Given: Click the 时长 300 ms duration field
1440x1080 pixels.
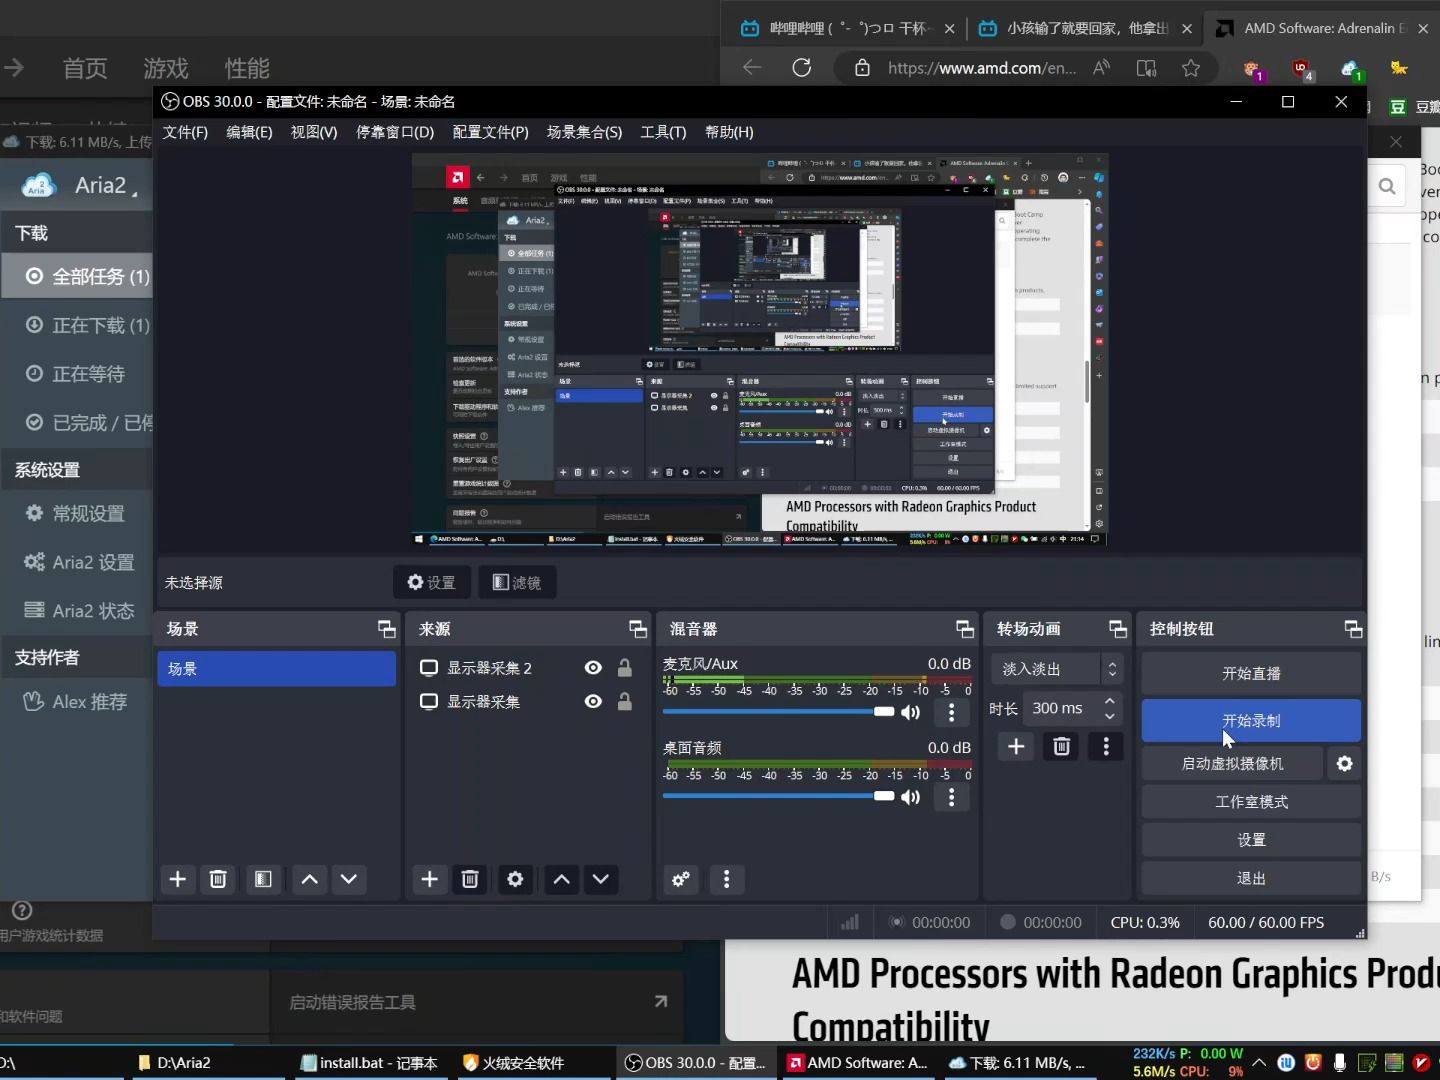Looking at the screenshot, I should point(1062,708).
